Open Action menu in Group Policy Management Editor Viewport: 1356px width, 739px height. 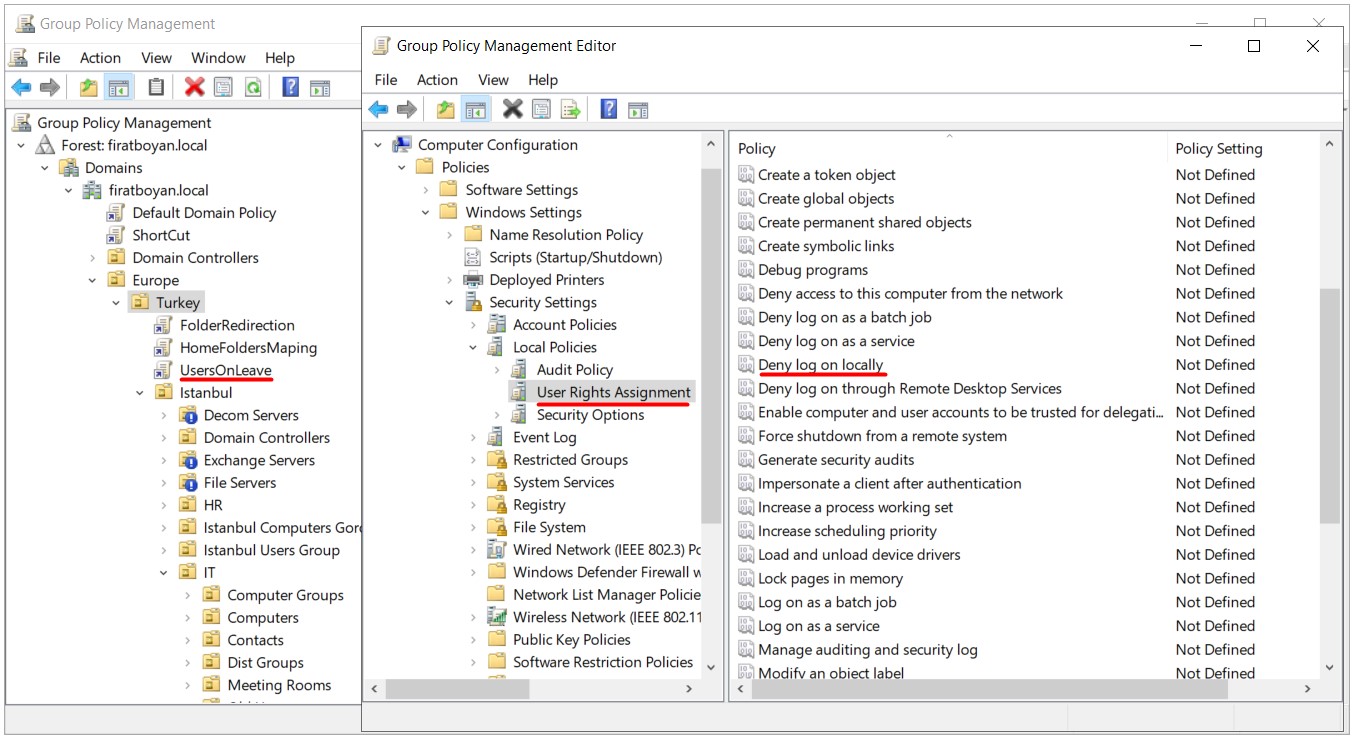click(437, 80)
